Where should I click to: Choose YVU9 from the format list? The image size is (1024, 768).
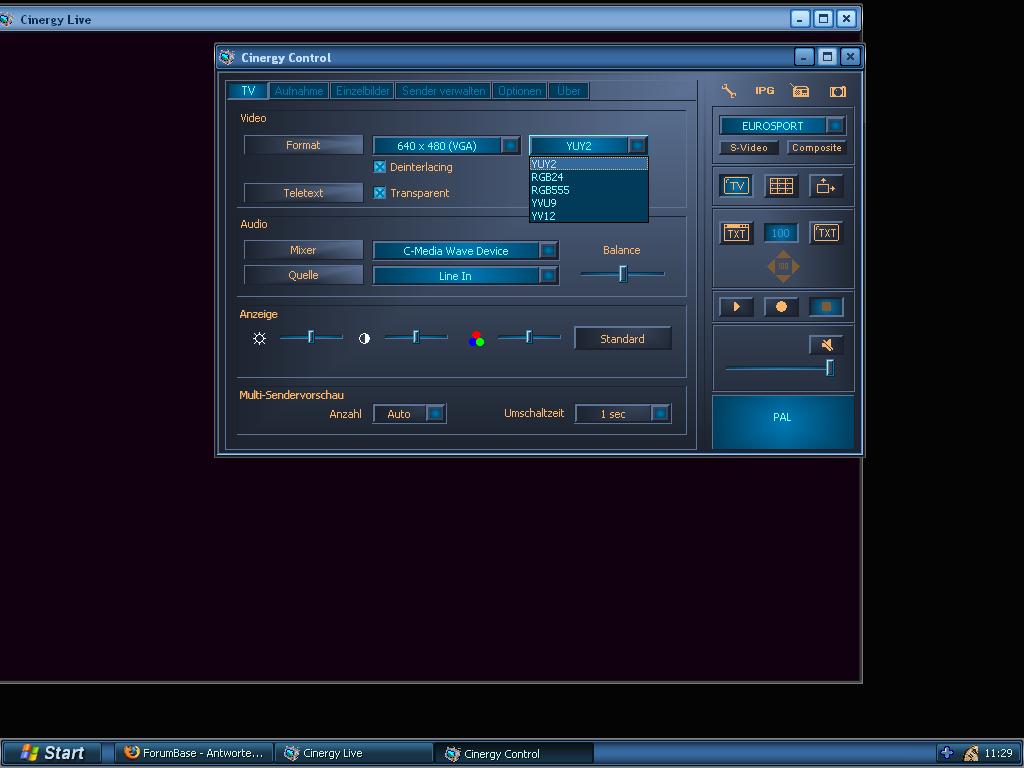coord(588,203)
